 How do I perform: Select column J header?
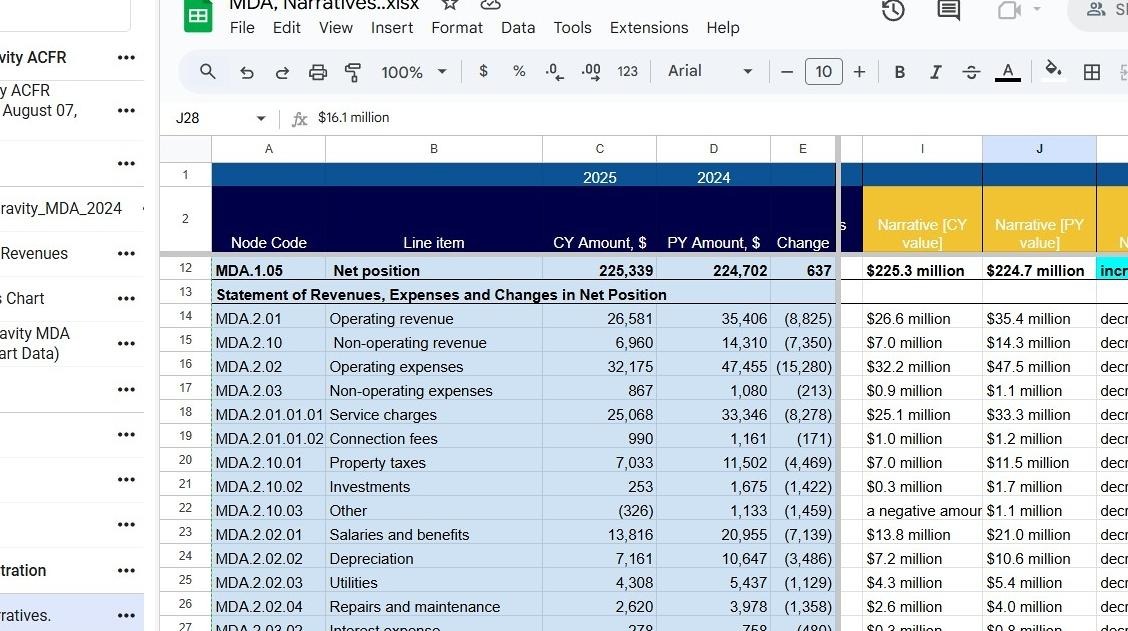(x=1039, y=149)
